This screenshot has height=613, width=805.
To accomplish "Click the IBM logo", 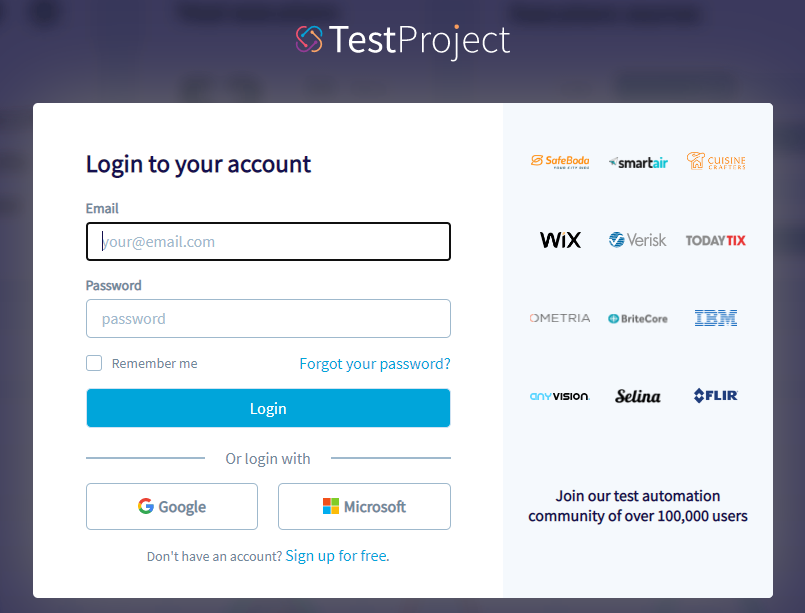I will point(716,318).
